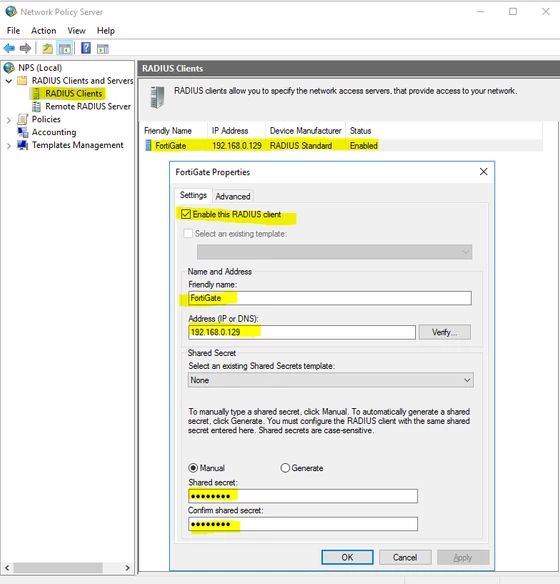Image resolution: width=560 pixels, height=584 pixels.
Task: Click the Back arrow toolbar icon
Action: 9,48
